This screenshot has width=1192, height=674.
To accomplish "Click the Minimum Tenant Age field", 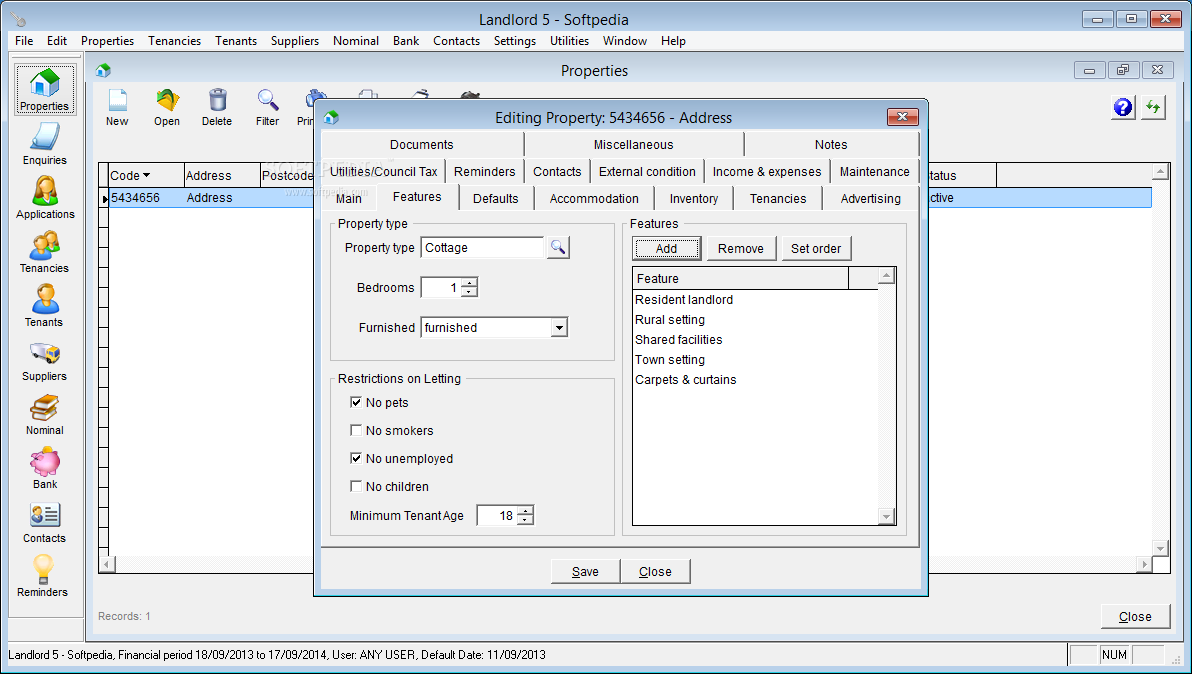I will (497, 515).
